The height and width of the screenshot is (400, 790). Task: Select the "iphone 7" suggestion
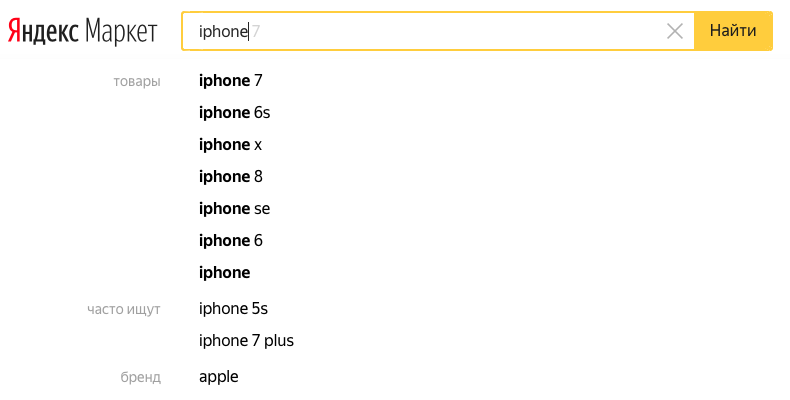231,80
